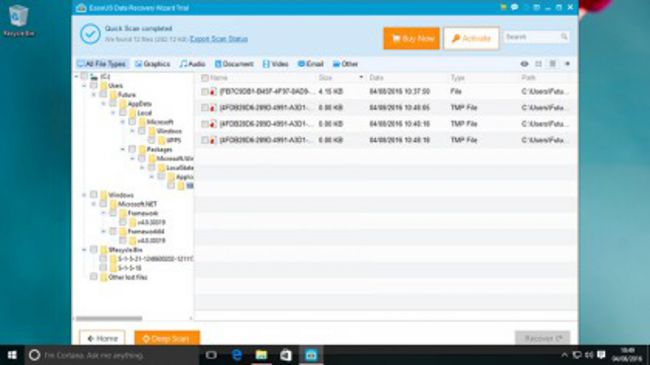Viewport: 650px width, 365px height.
Task: Select the Other lost files folder
Action: (128, 277)
